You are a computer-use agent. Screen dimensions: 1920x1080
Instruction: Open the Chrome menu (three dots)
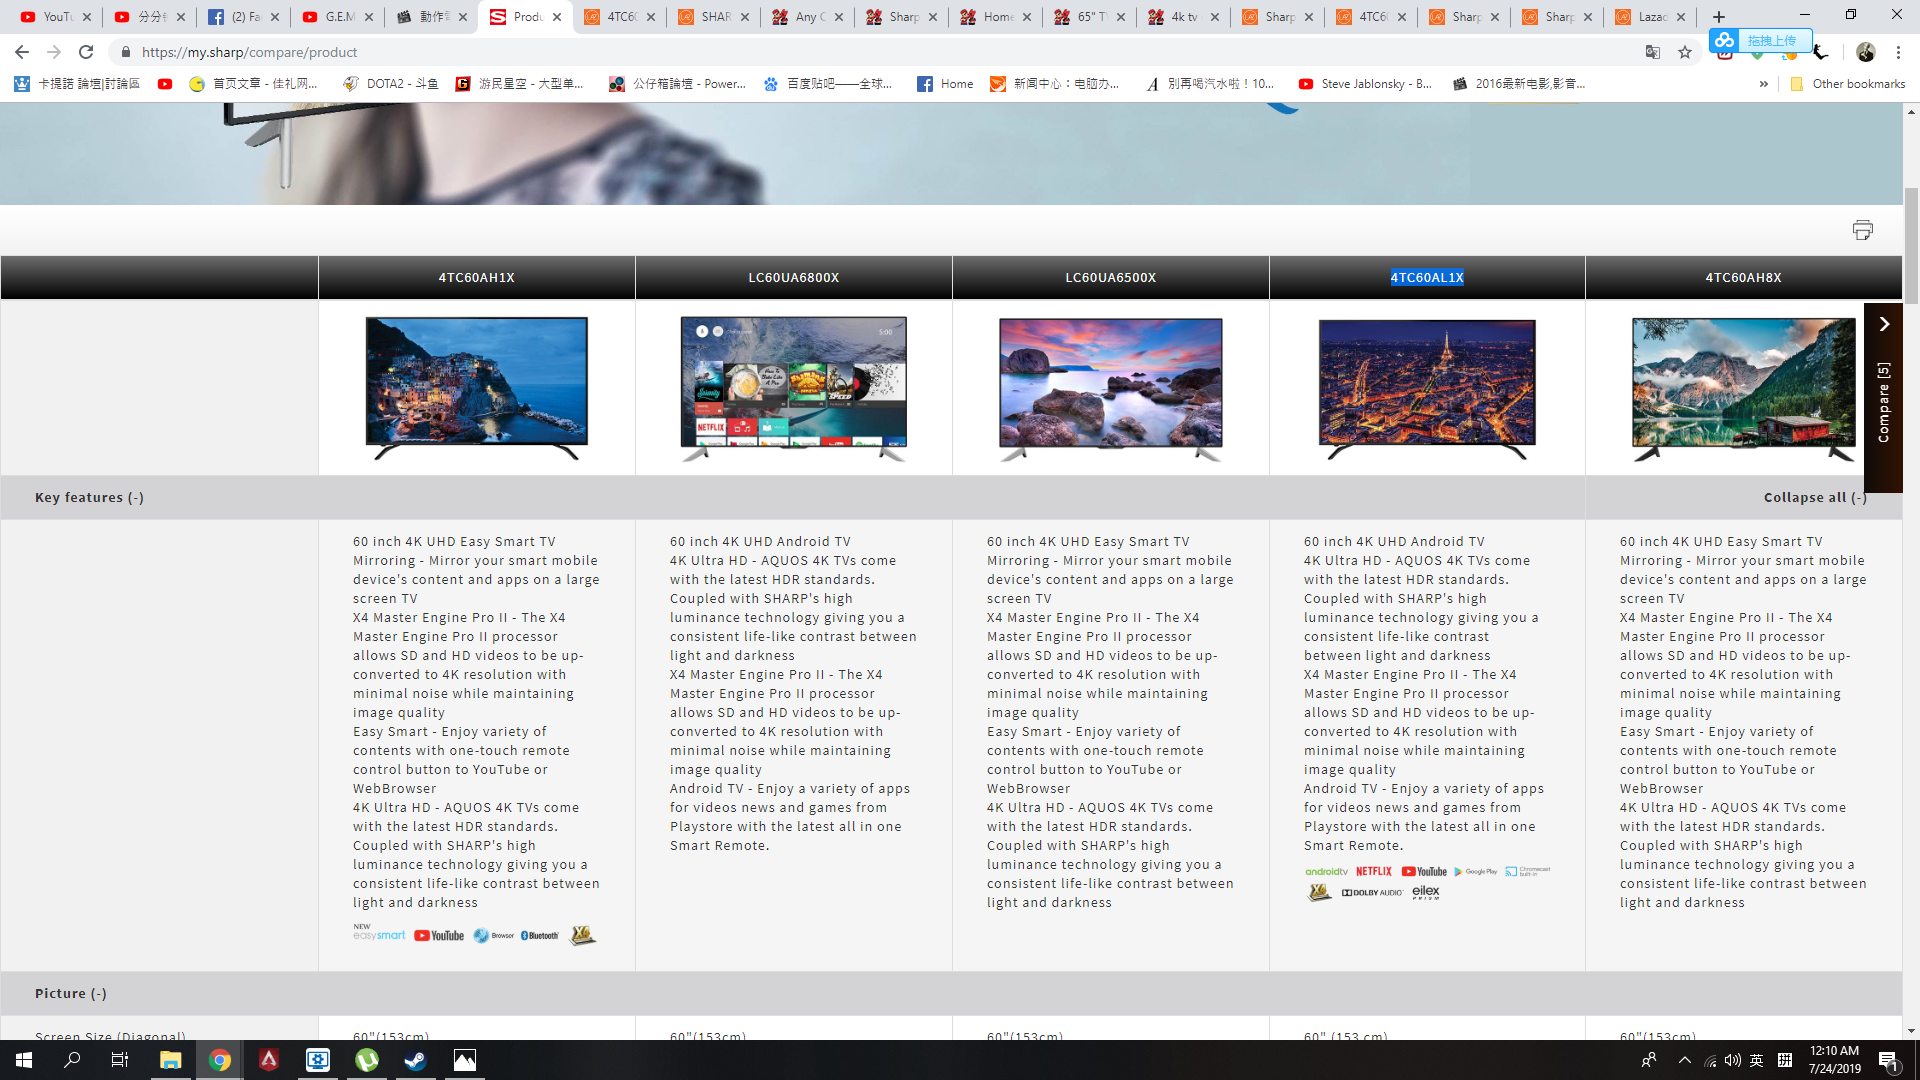pyautogui.click(x=1898, y=52)
